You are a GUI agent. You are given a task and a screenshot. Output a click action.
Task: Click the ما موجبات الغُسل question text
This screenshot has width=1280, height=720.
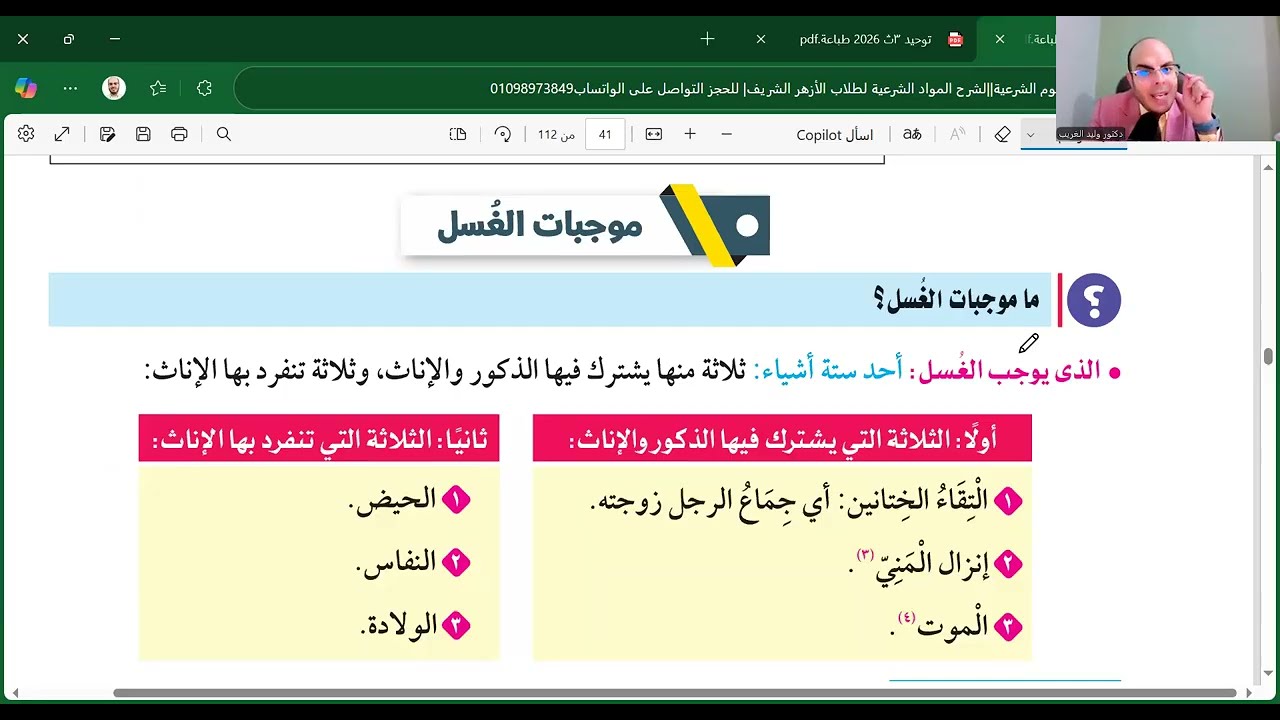coord(957,299)
